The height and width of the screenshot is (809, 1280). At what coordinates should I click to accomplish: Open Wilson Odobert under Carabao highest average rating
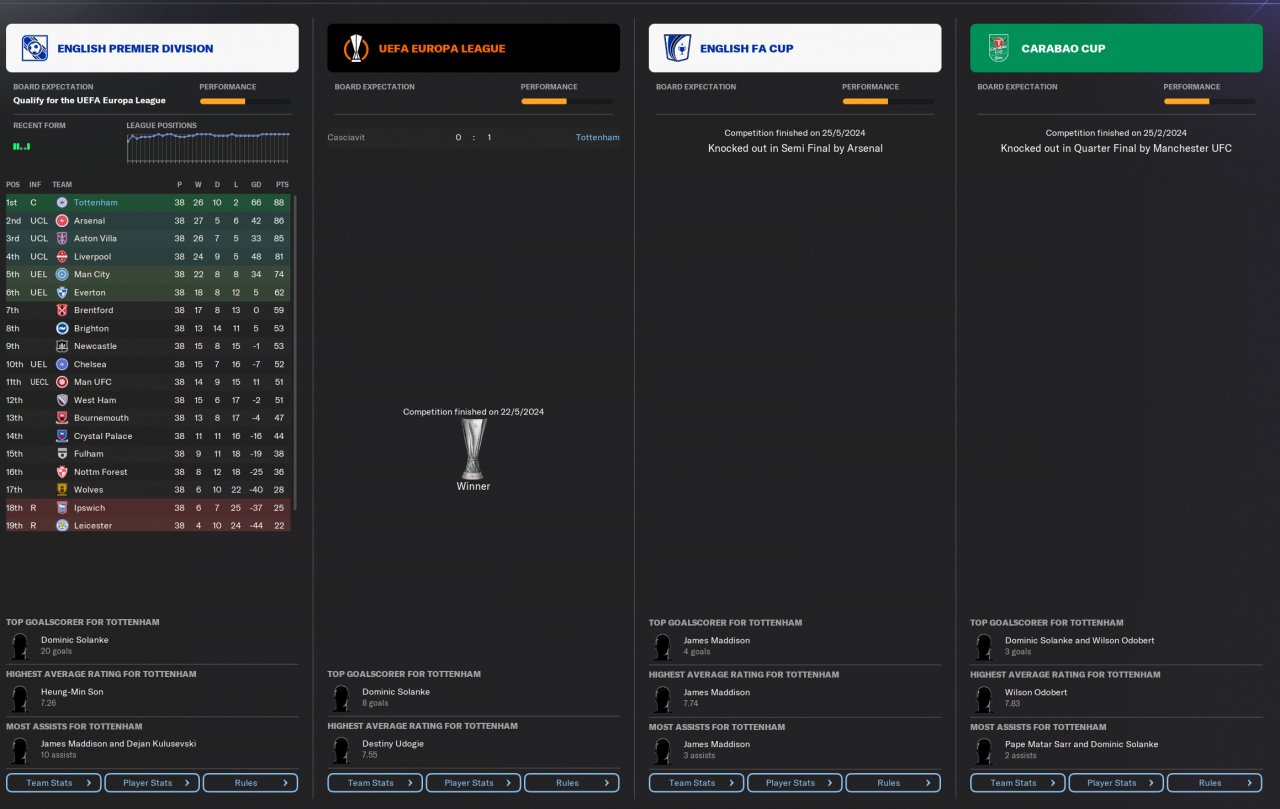[x=1036, y=692]
